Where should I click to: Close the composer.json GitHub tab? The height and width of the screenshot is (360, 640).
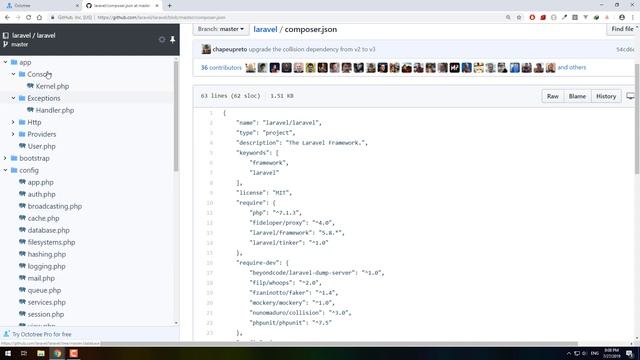157,6
